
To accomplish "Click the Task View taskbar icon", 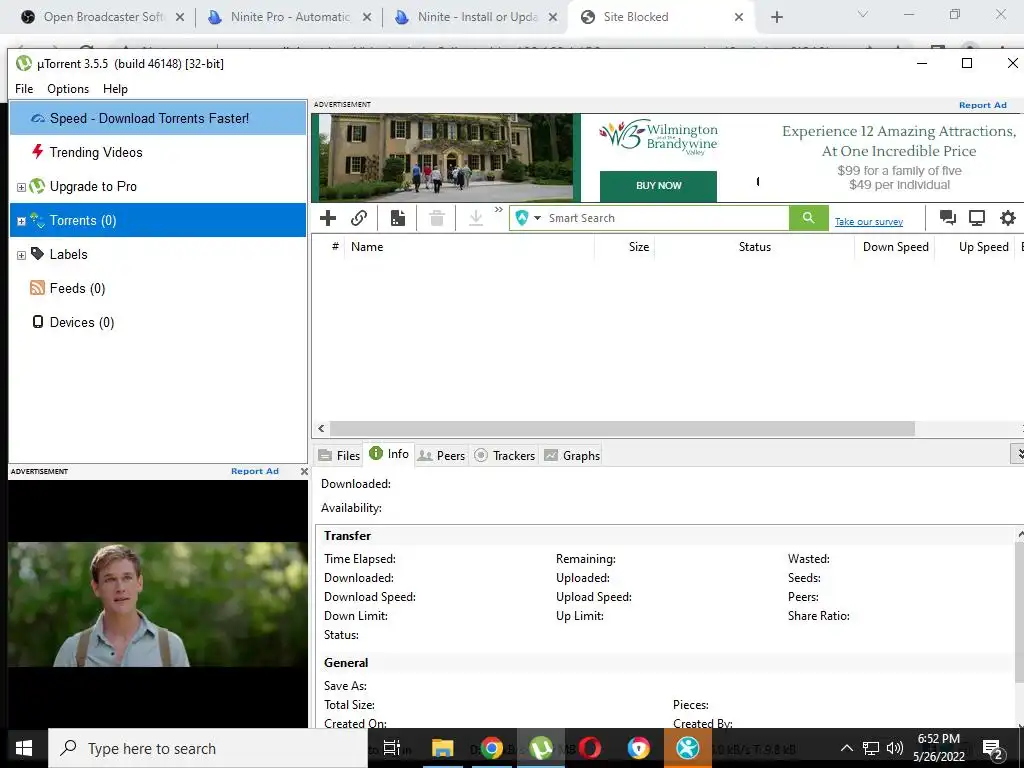I will [x=392, y=748].
